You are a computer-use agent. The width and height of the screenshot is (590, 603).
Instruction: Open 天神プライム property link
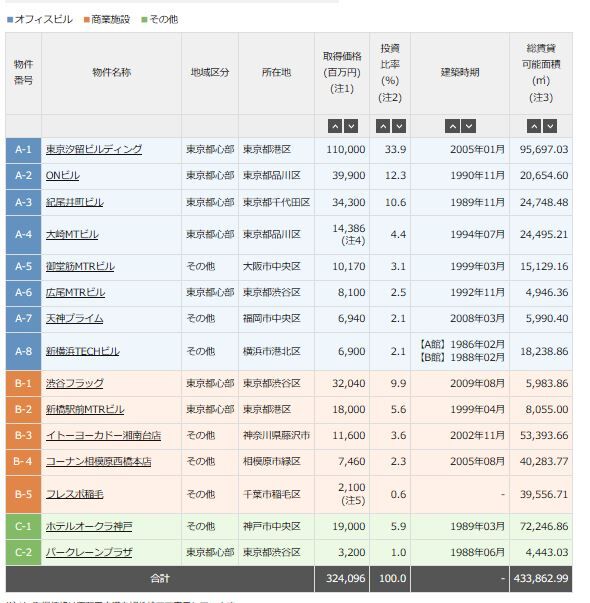(75, 318)
